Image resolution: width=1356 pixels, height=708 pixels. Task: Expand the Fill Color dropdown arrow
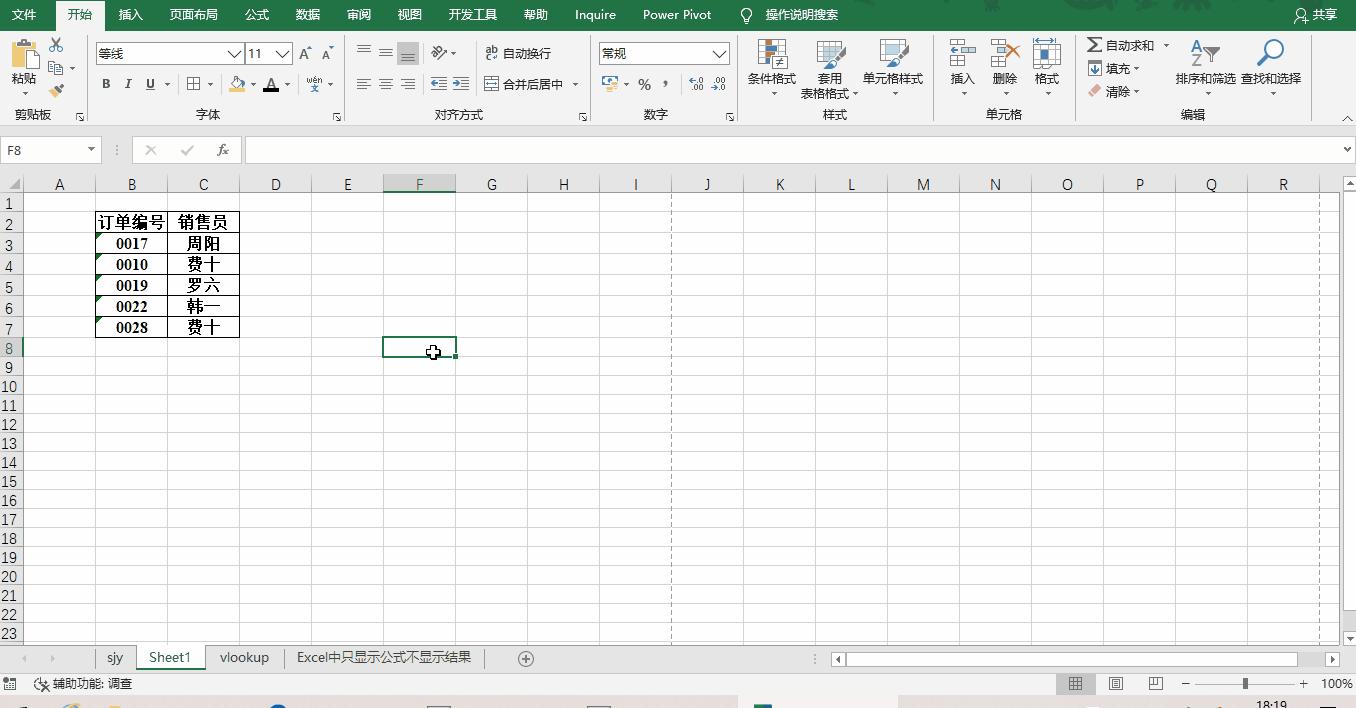(x=252, y=86)
